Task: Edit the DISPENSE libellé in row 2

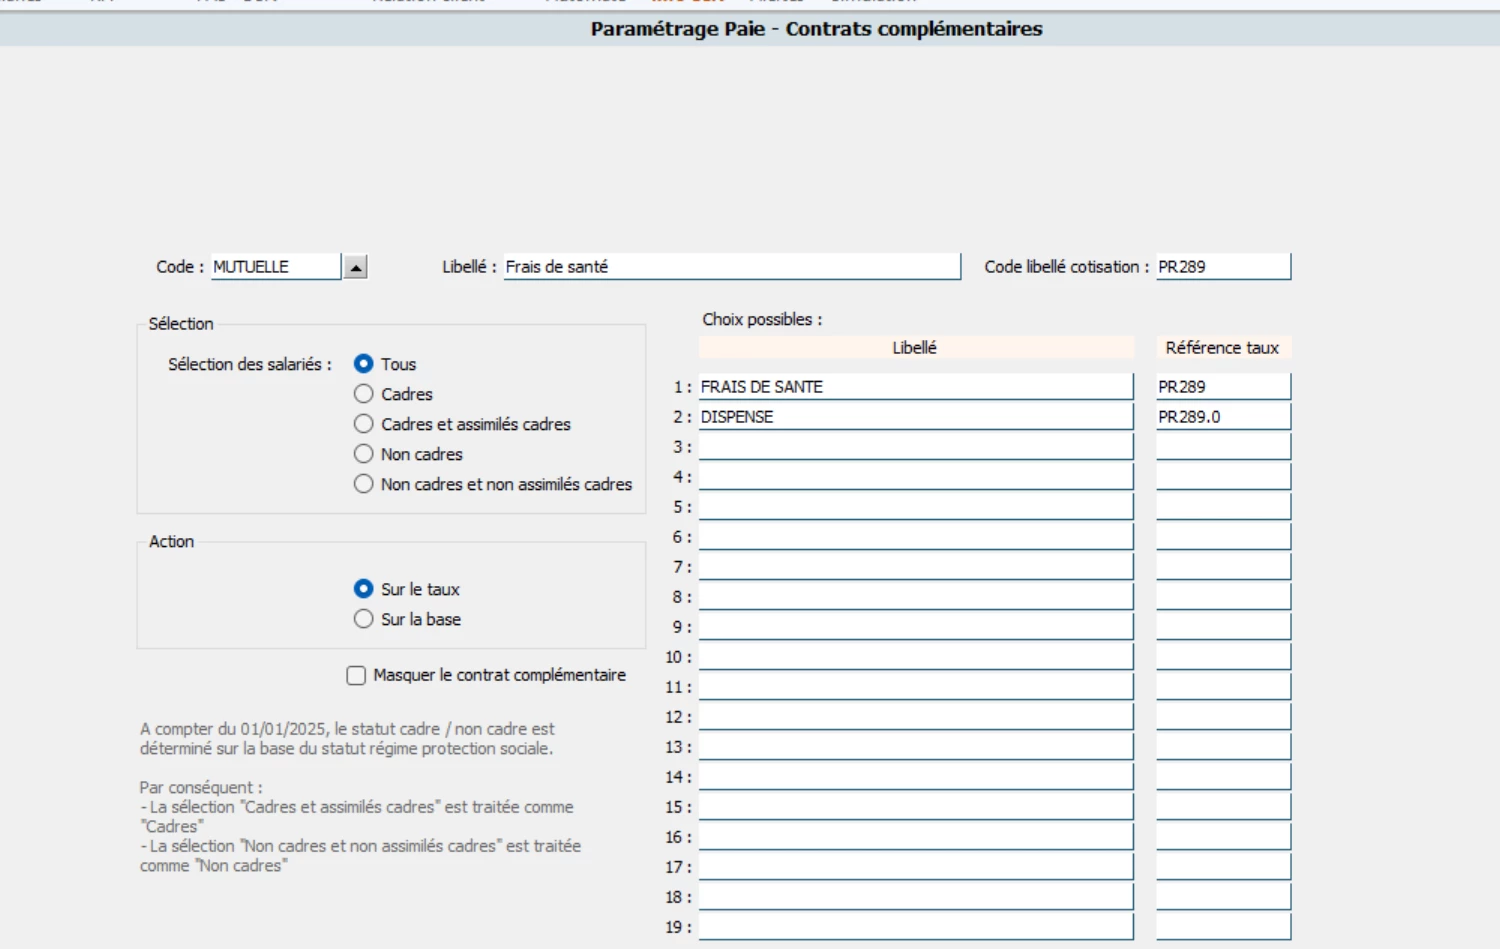Action: pos(915,417)
